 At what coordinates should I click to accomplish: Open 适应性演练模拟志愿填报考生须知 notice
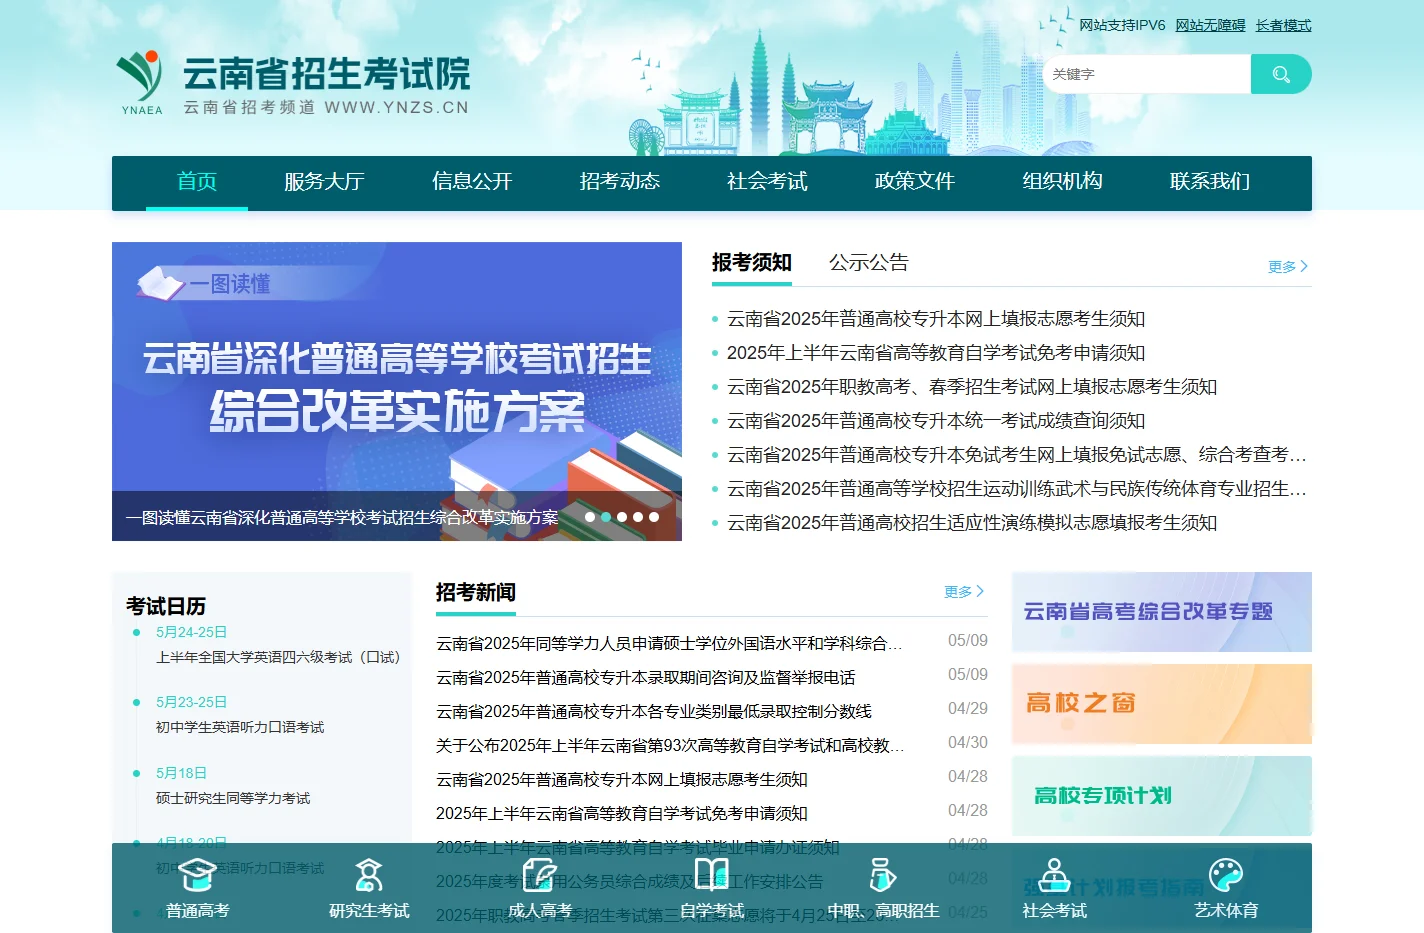[x=972, y=523]
